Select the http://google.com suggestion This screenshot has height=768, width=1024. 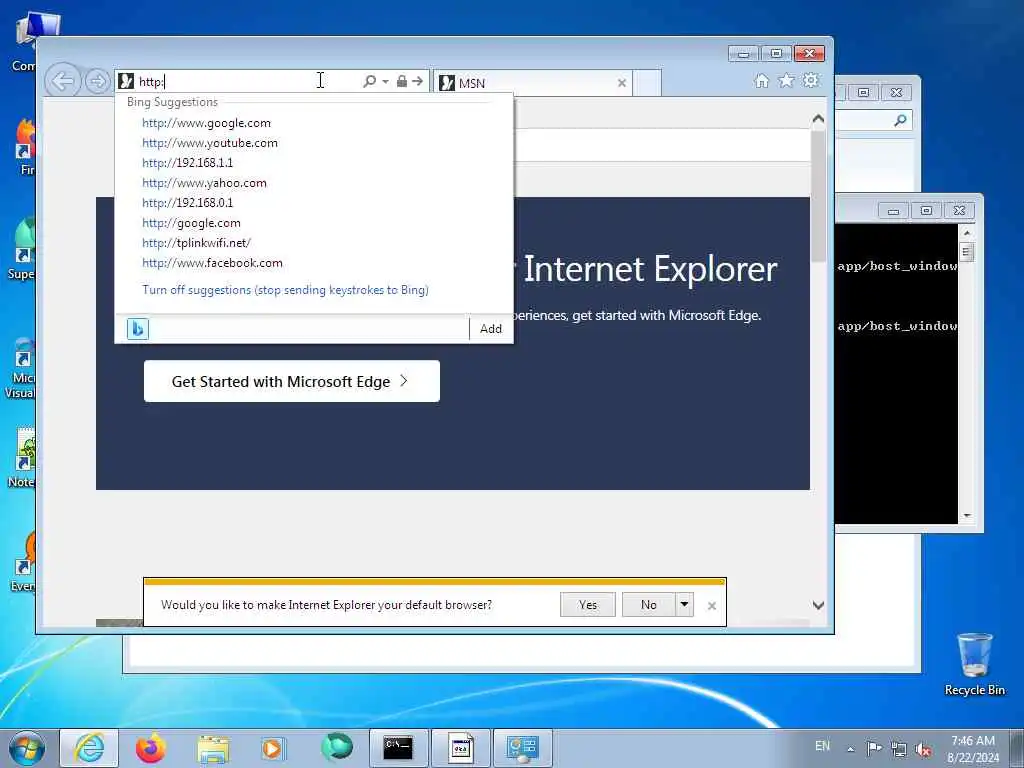coord(191,223)
